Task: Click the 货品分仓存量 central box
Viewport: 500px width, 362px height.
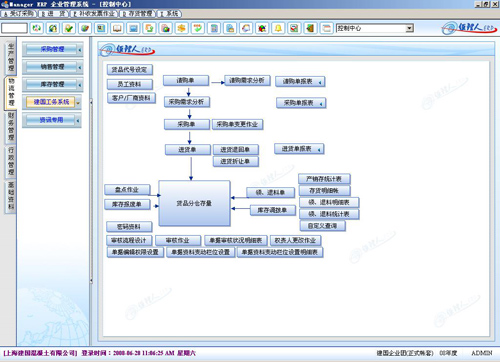Action: 194,203
